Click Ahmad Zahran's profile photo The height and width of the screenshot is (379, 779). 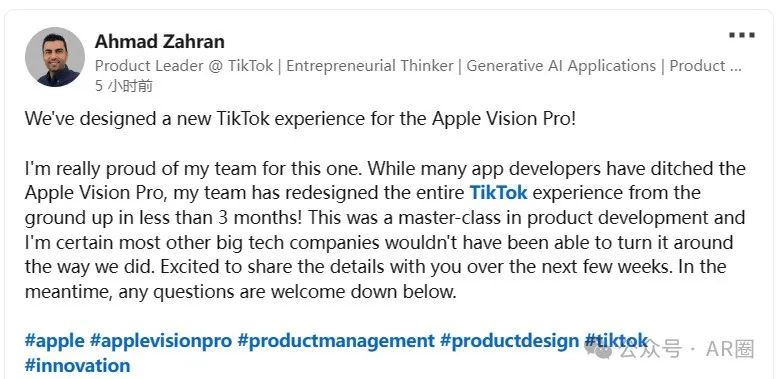[x=55, y=57]
